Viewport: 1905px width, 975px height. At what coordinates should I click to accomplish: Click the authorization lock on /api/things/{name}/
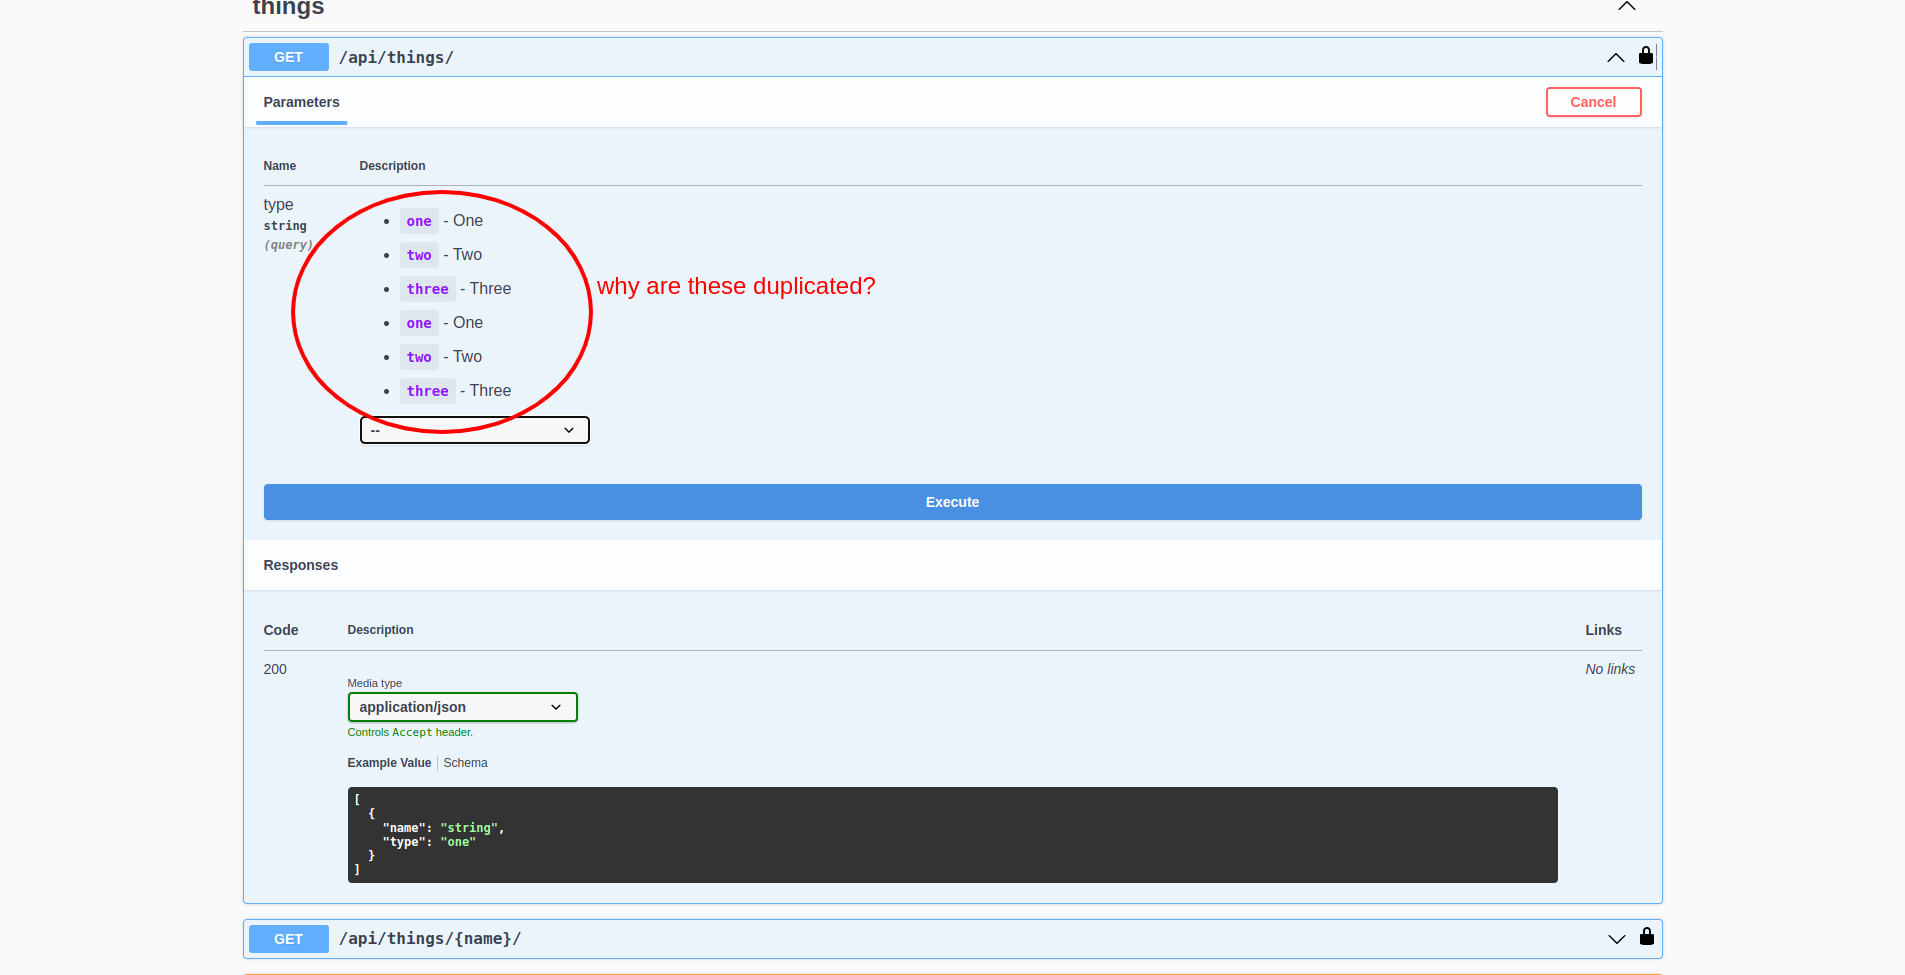coord(1645,938)
